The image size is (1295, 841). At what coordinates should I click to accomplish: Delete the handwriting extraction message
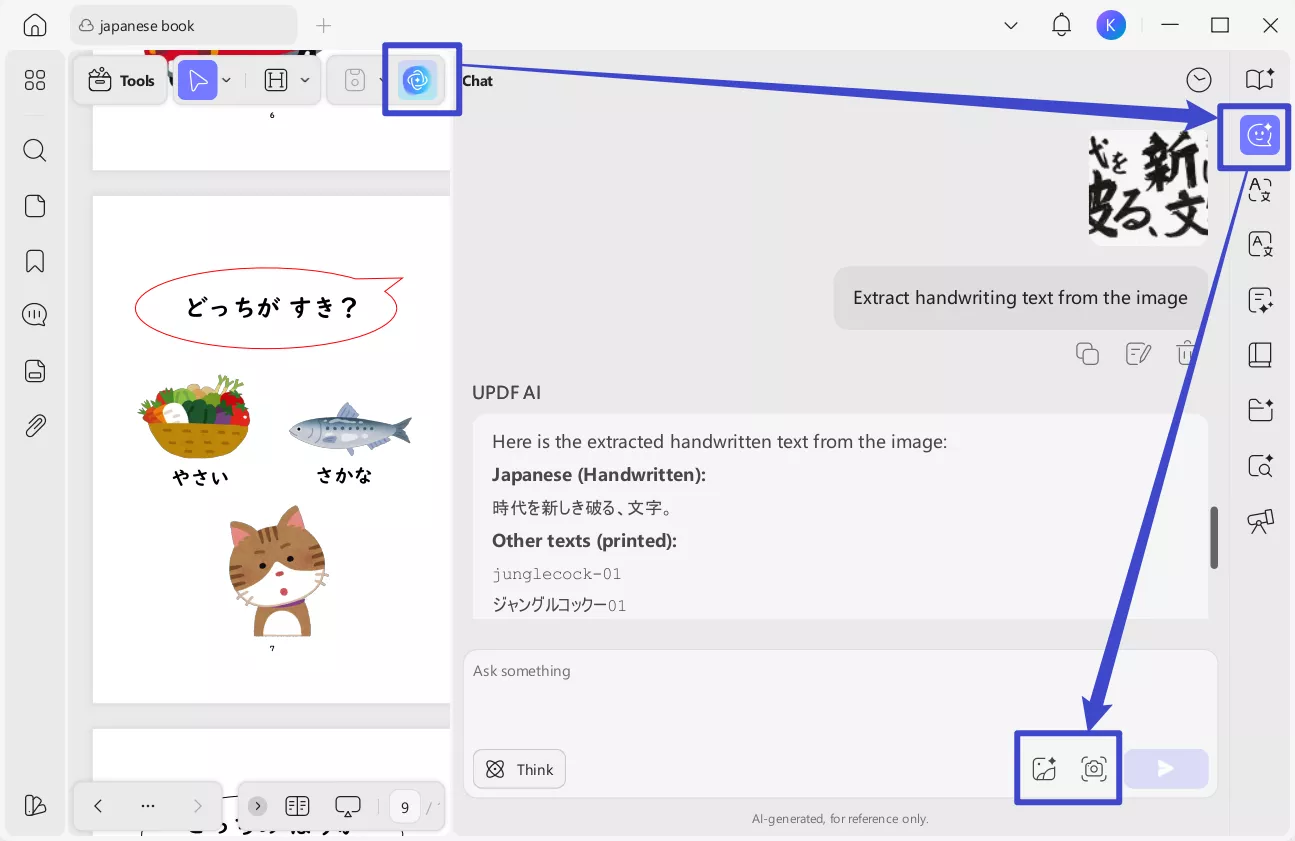[x=1187, y=353]
